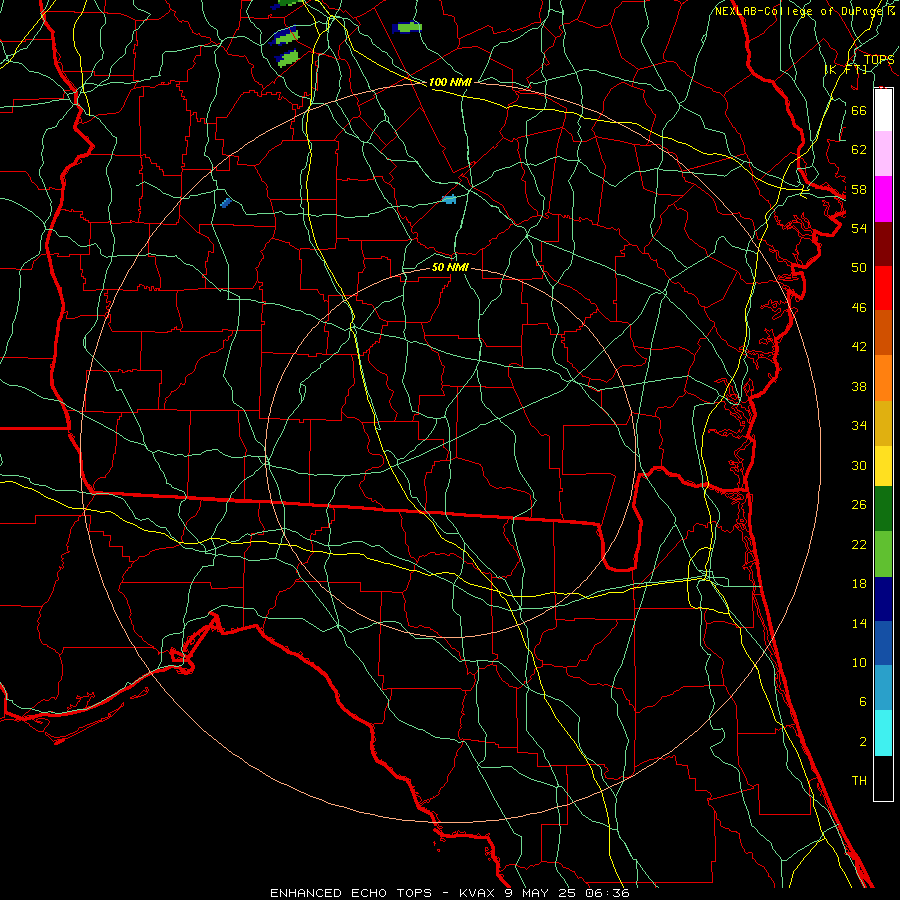Click the "58" legend value
This screenshot has height=900, width=900.
(x=859, y=189)
